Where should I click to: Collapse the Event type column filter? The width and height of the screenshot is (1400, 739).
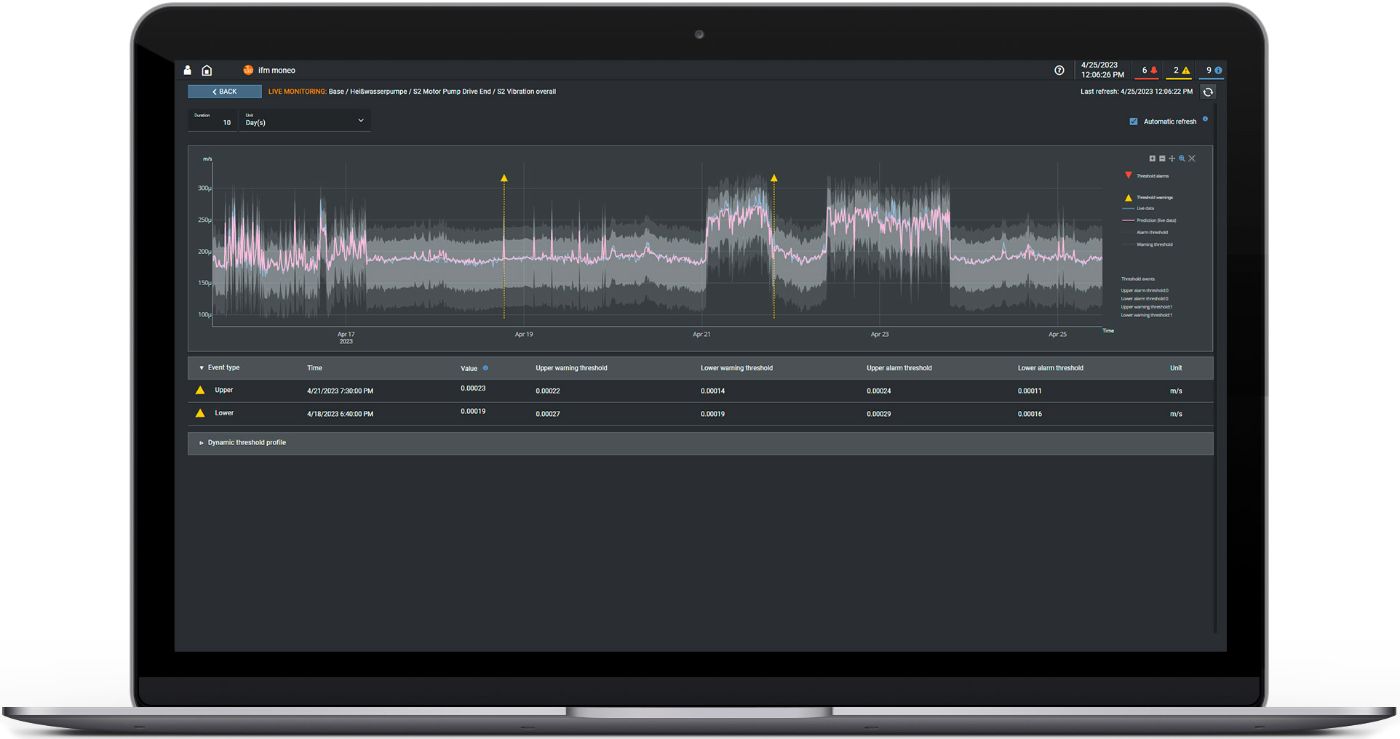point(203,367)
